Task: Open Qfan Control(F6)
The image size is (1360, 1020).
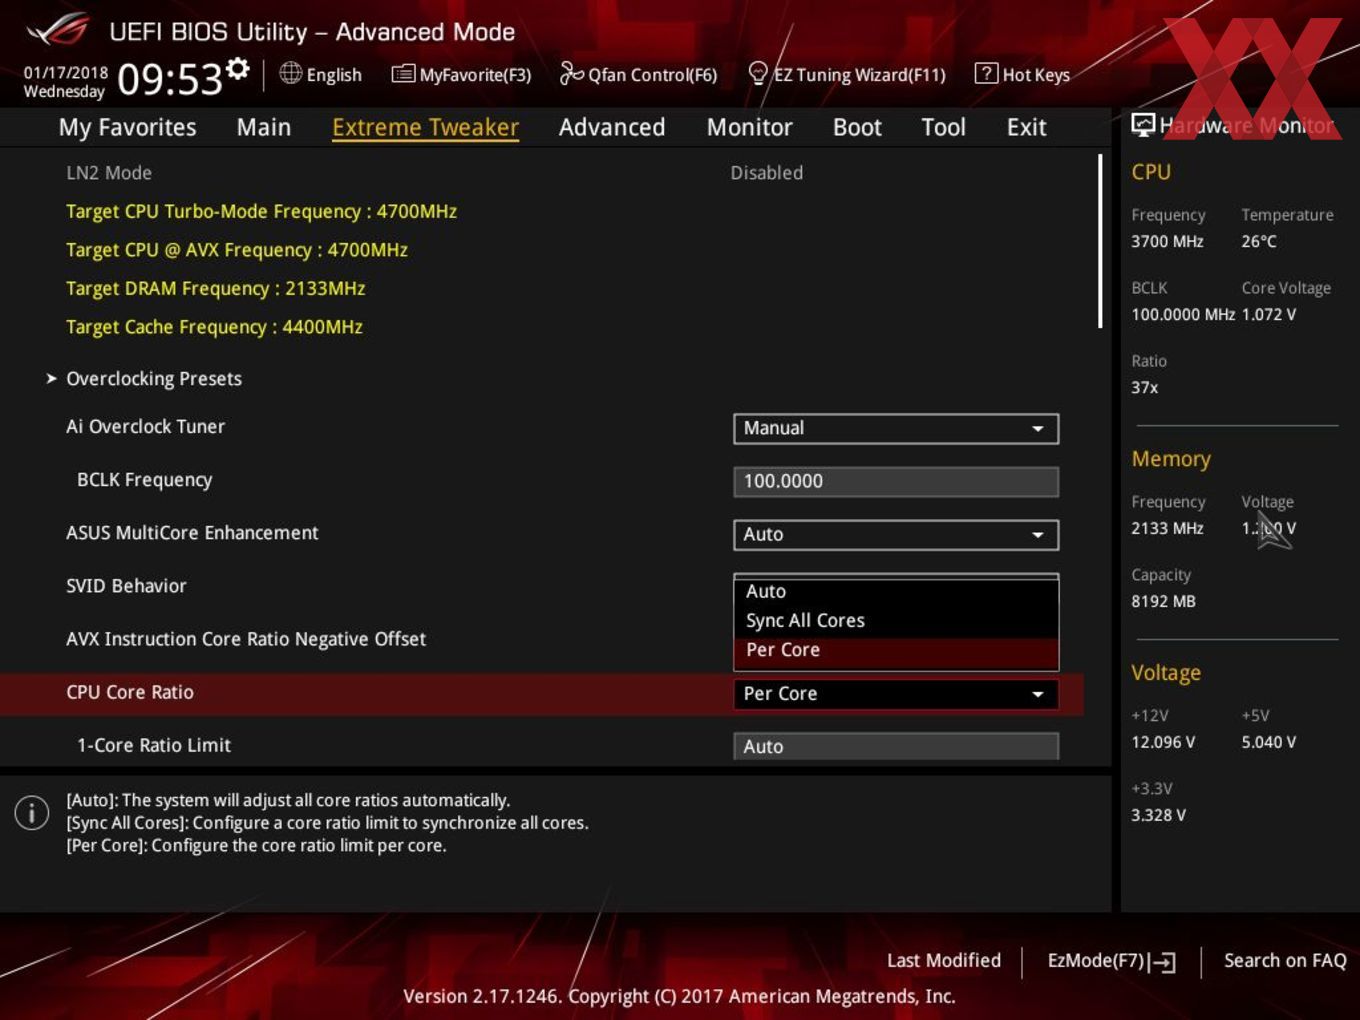Action: click(638, 74)
